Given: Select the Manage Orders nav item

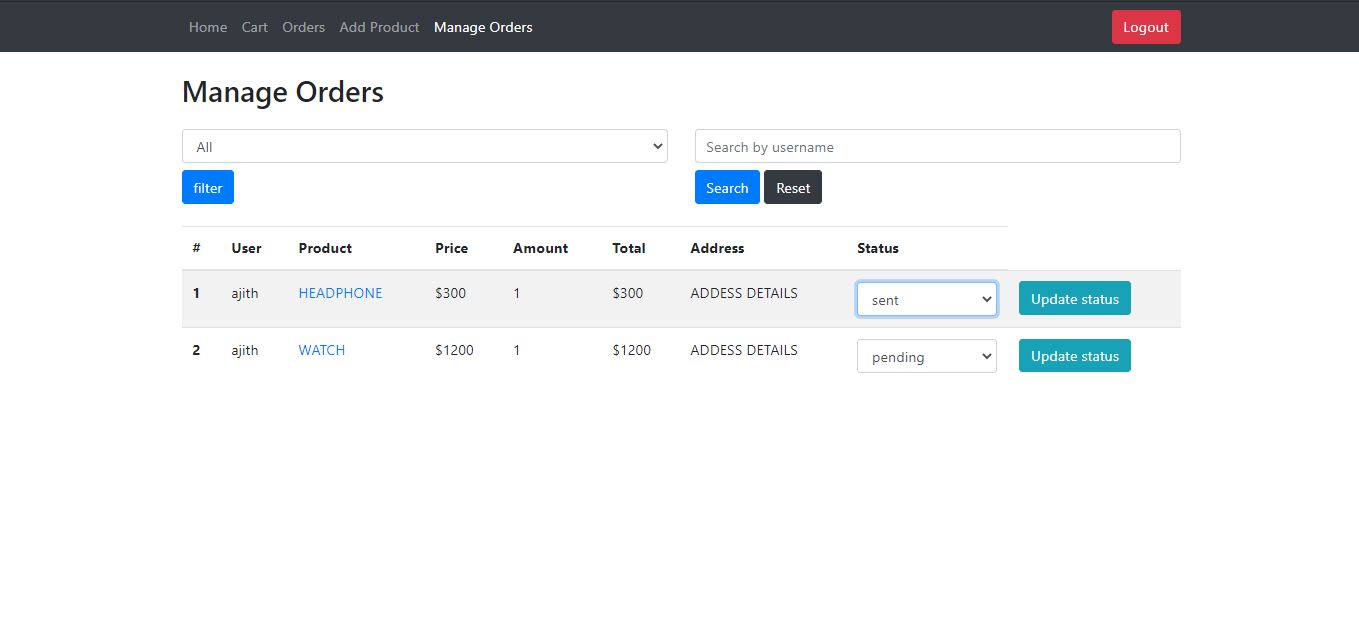Looking at the screenshot, I should pyautogui.click(x=483, y=27).
